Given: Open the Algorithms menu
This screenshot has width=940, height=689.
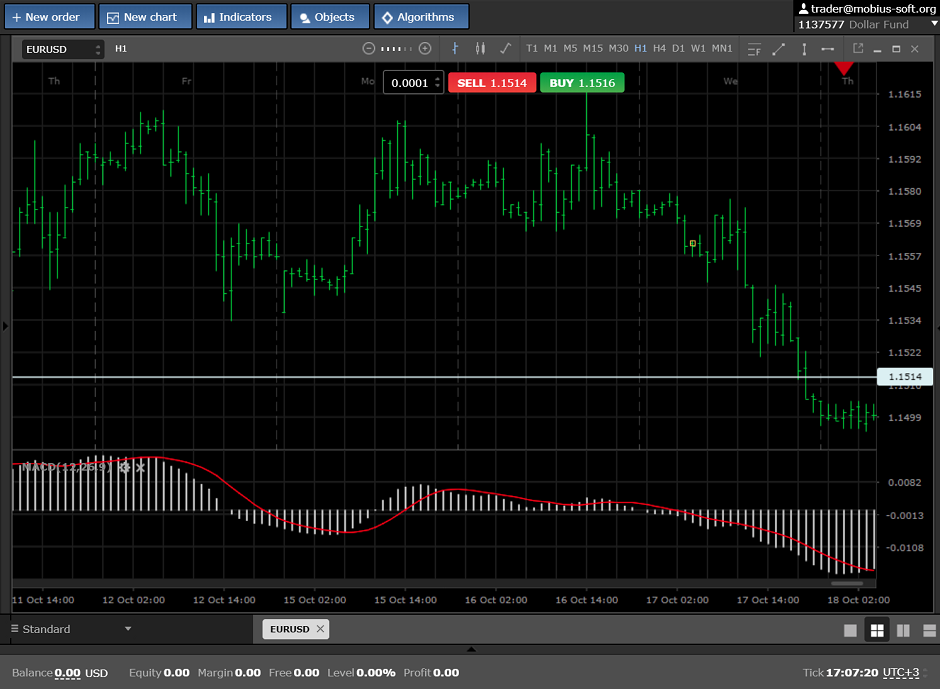Looking at the screenshot, I should click(x=421, y=17).
